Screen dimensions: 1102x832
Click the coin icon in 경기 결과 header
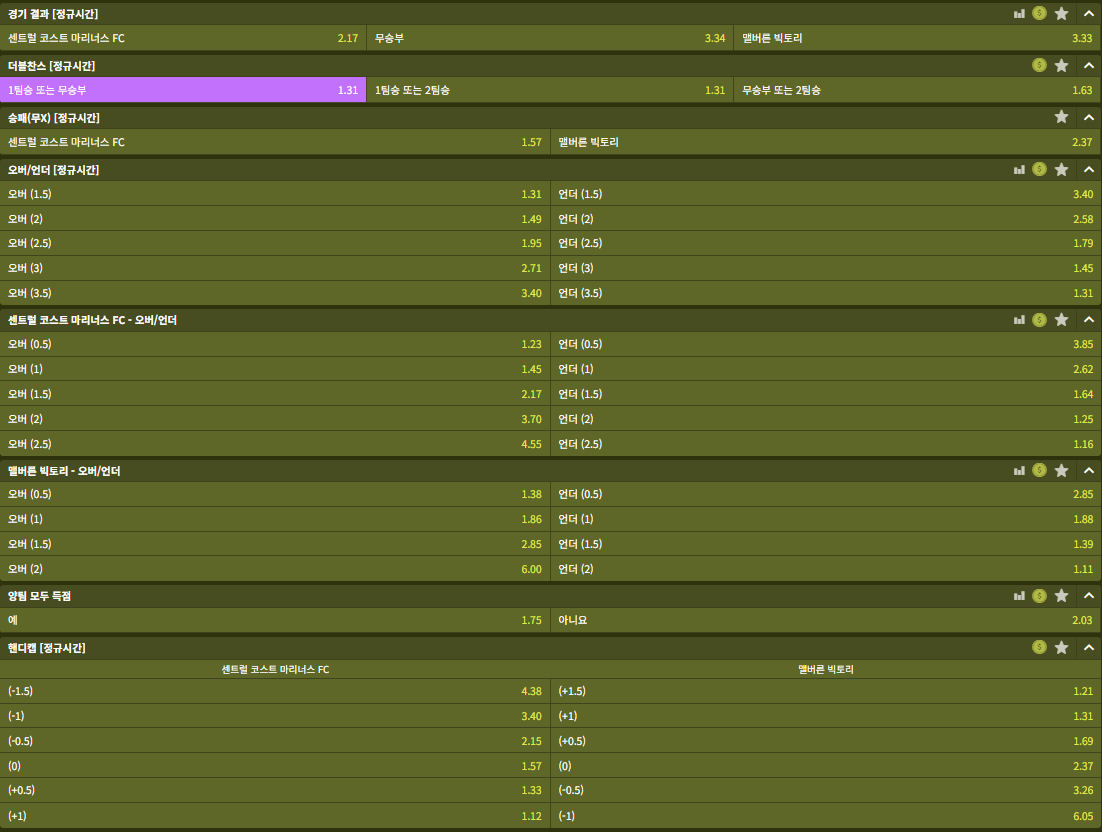1040,14
